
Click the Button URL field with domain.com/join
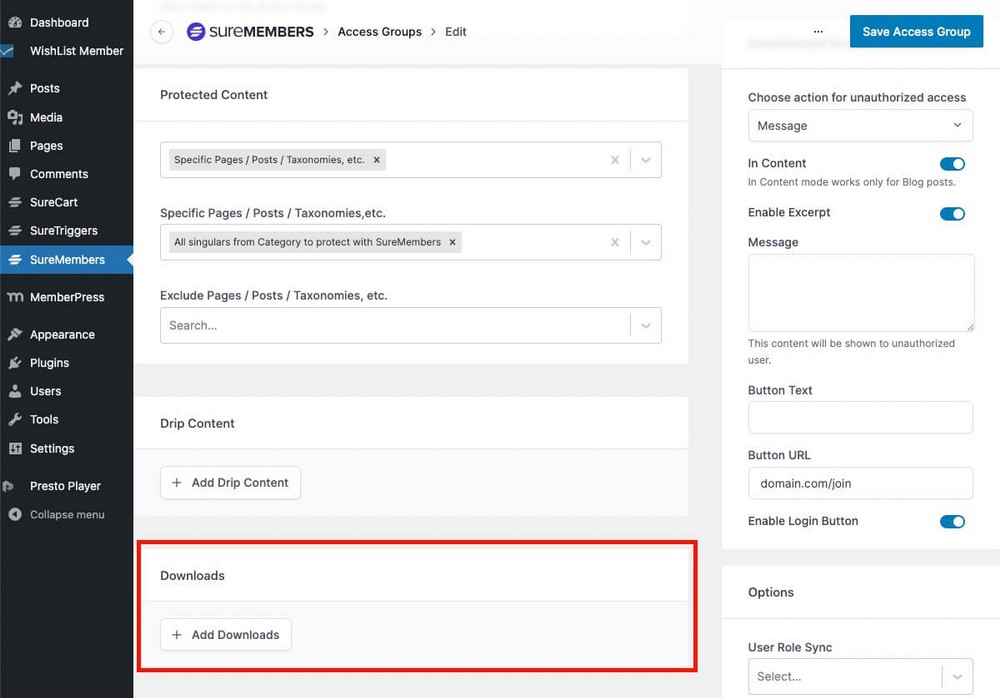point(860,483)
